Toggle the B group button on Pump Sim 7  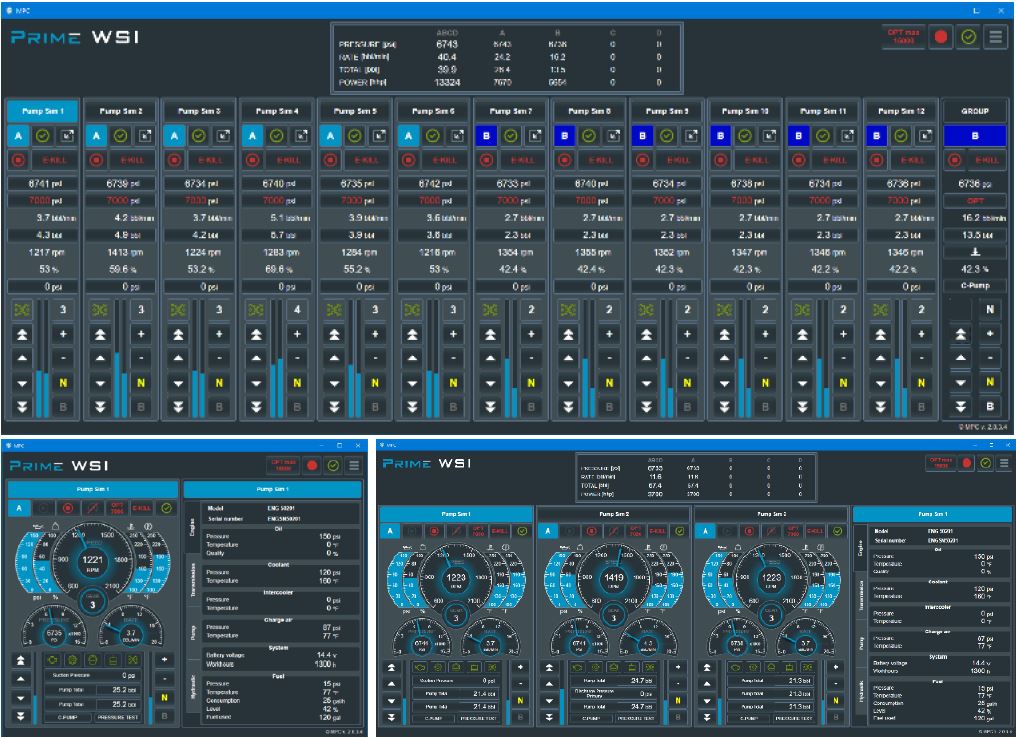pos(487,135)
